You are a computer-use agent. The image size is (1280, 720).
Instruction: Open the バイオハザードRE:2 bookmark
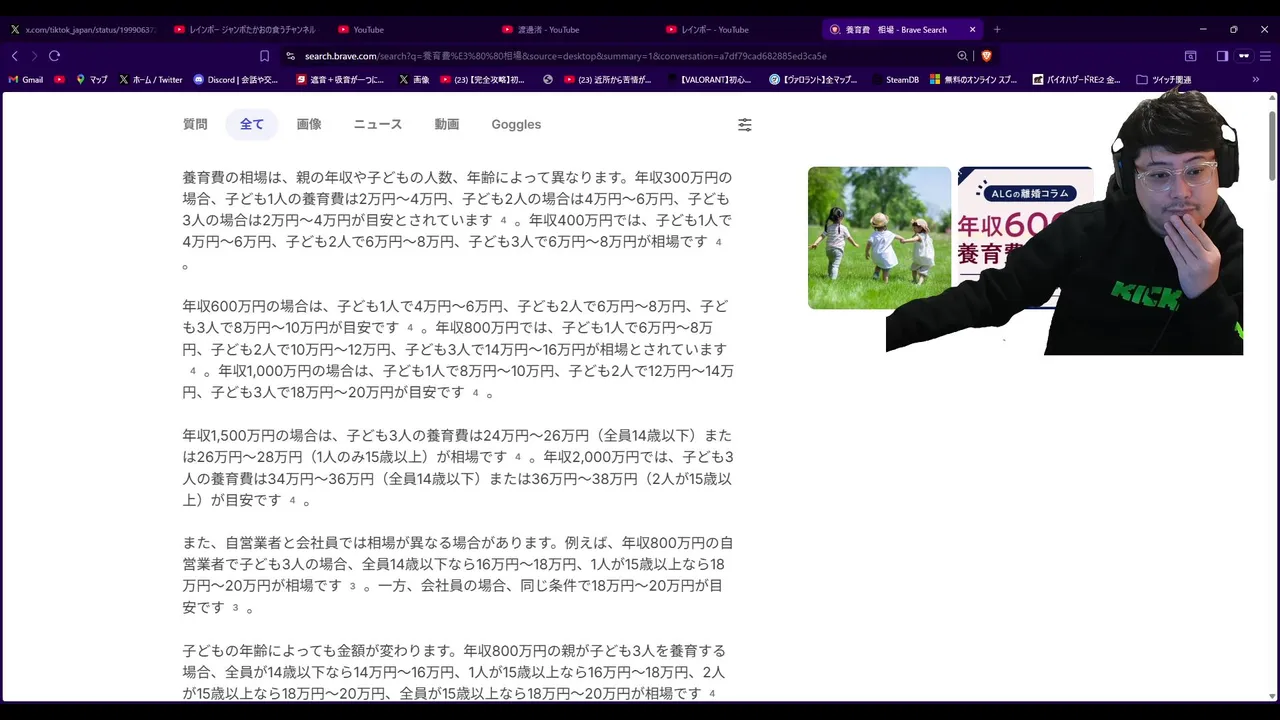(1077, 79)
